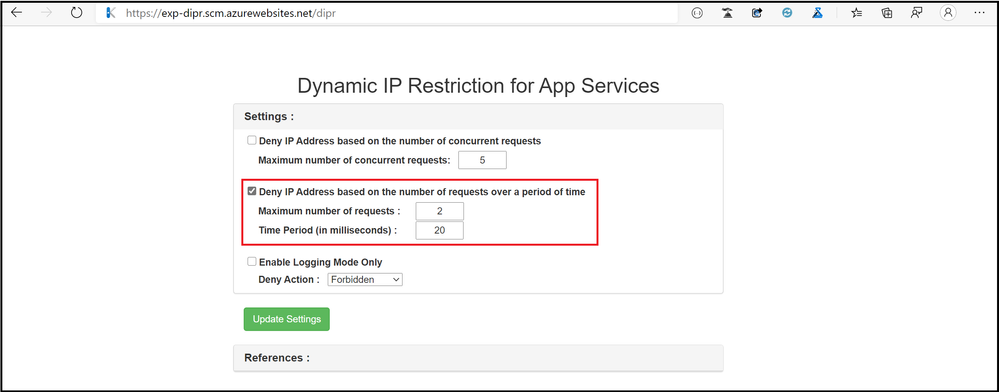
Task: Click the circular brackets extension icon
Action: coord(697,13)
